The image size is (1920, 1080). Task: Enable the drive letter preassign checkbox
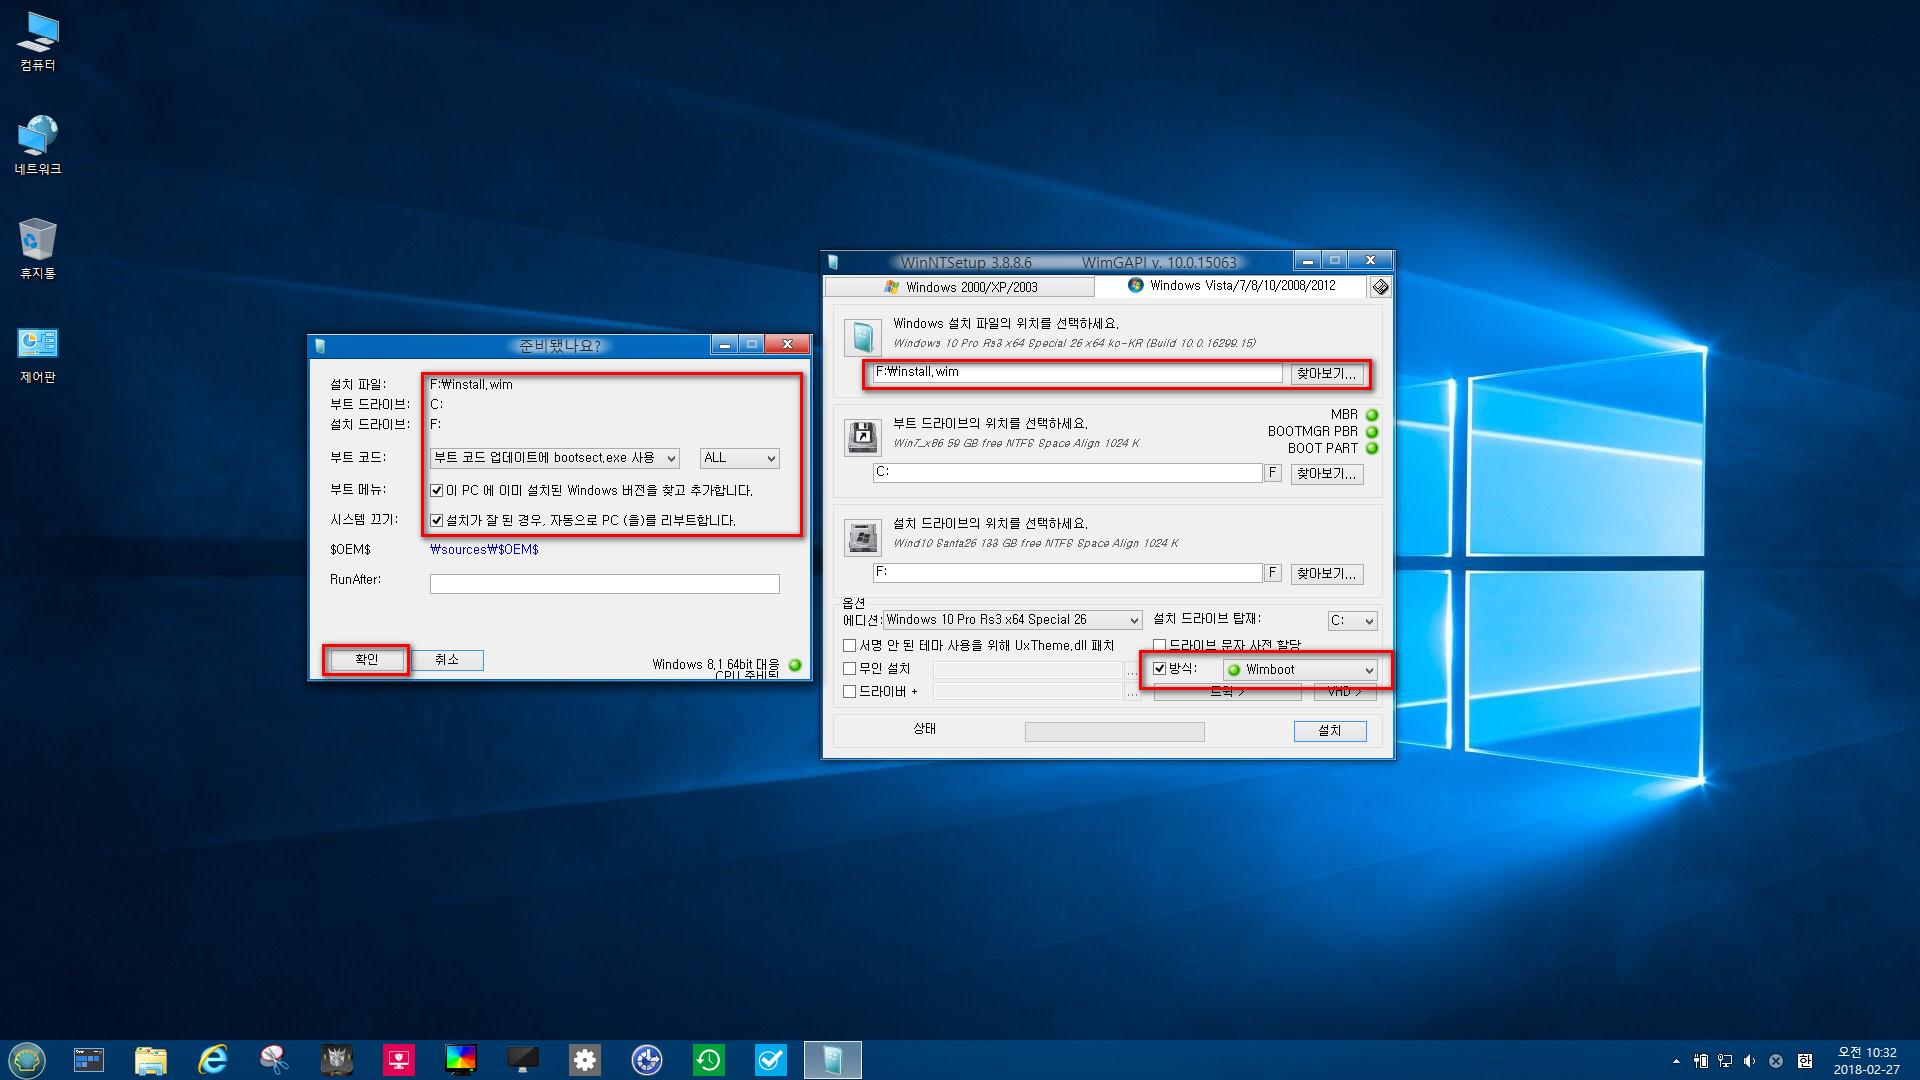coord(1159,646)
